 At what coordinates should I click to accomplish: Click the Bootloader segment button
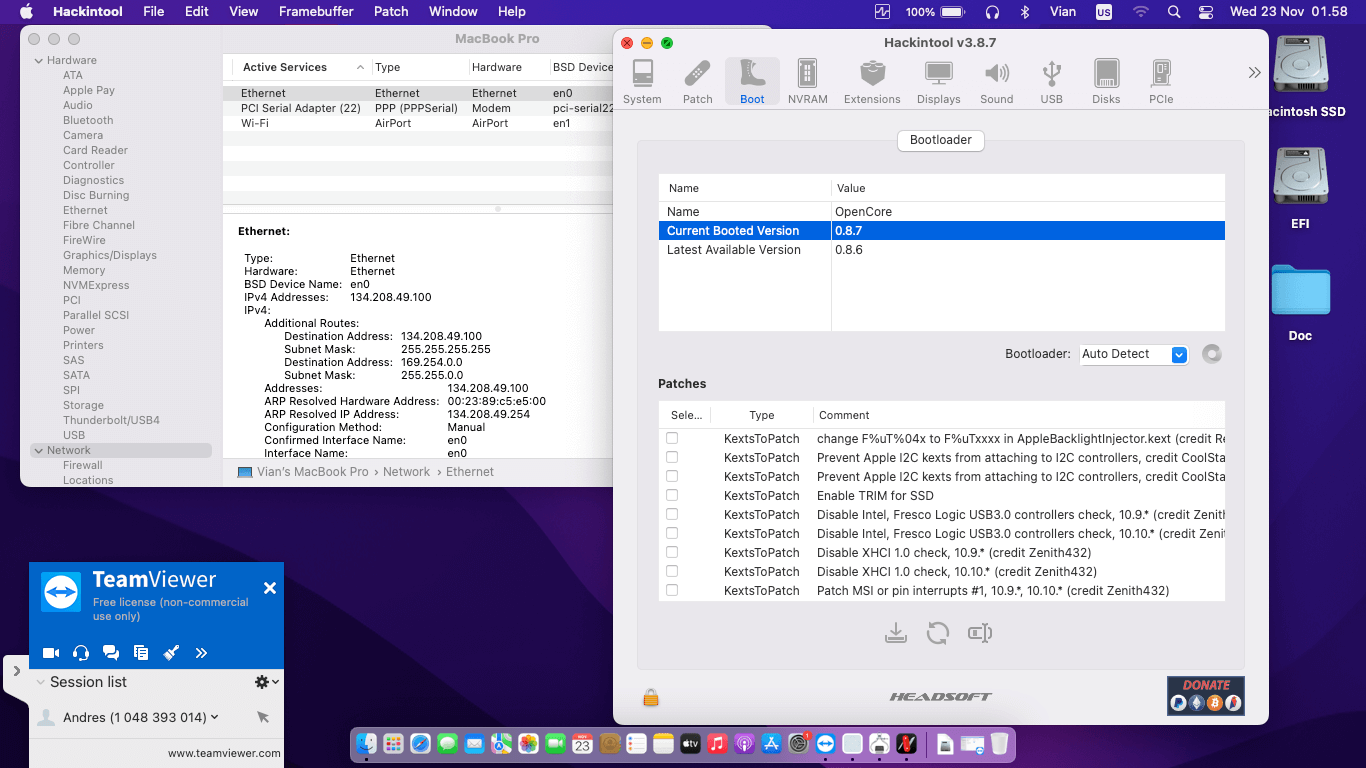pyautogui.click(x=940, y=140)
